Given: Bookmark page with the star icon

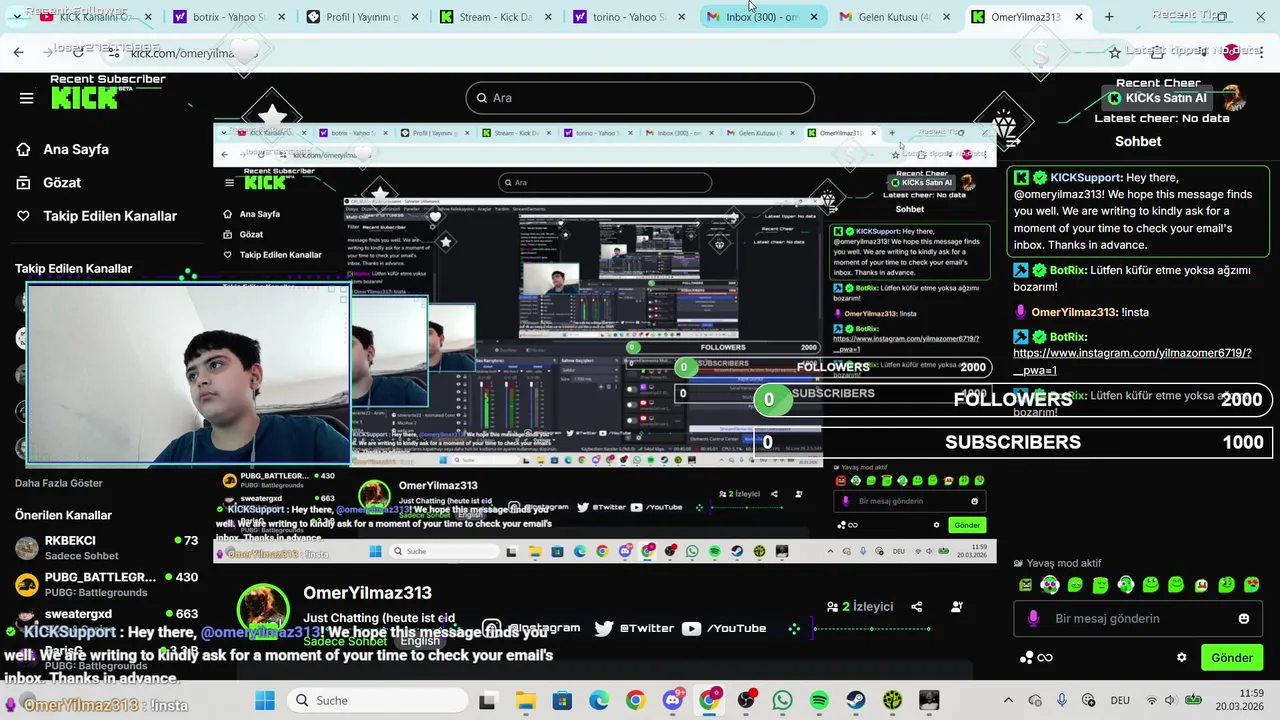Looking at the screenshot, I should point(1114,52).
